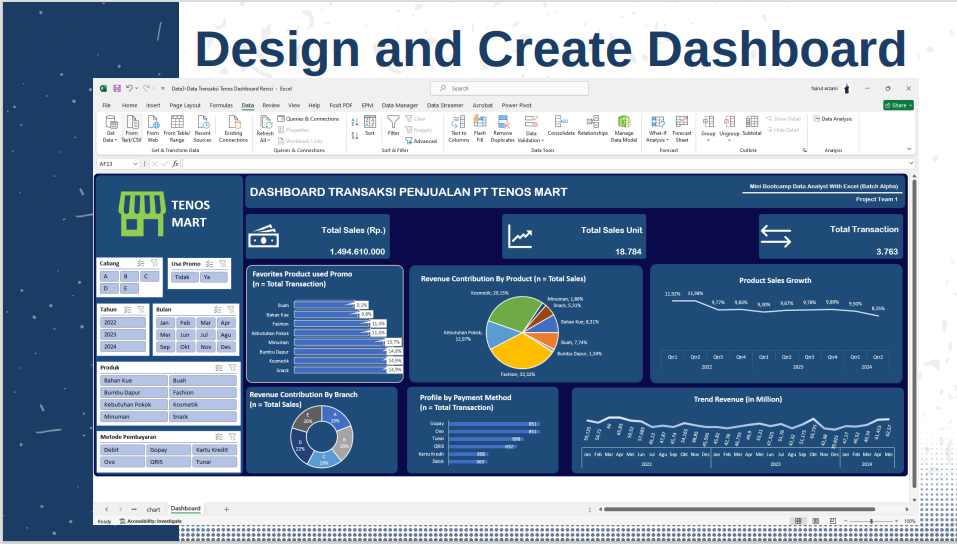This screenshot has height=544, width=957.
Task: Click Recent Sources icon
Action: (x=203, y=129)
